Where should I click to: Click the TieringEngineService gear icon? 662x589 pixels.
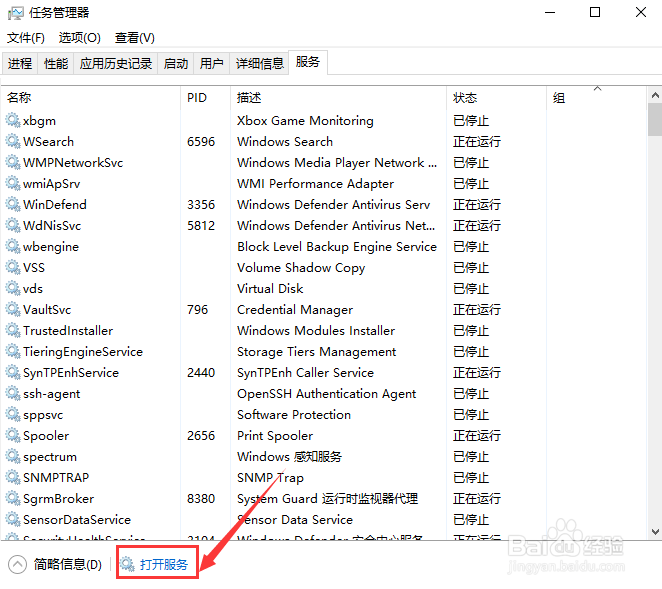click(13, 351)
